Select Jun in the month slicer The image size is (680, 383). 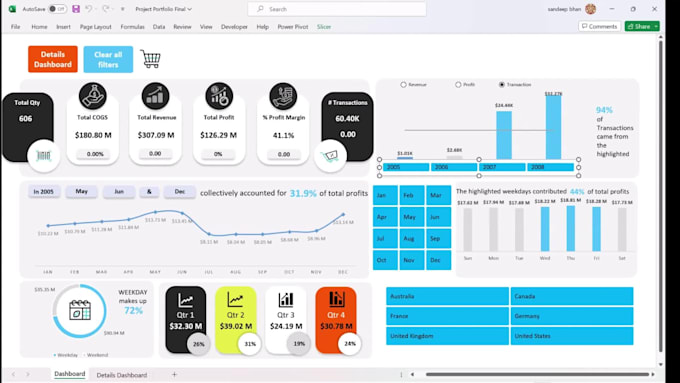click(438, 217)
